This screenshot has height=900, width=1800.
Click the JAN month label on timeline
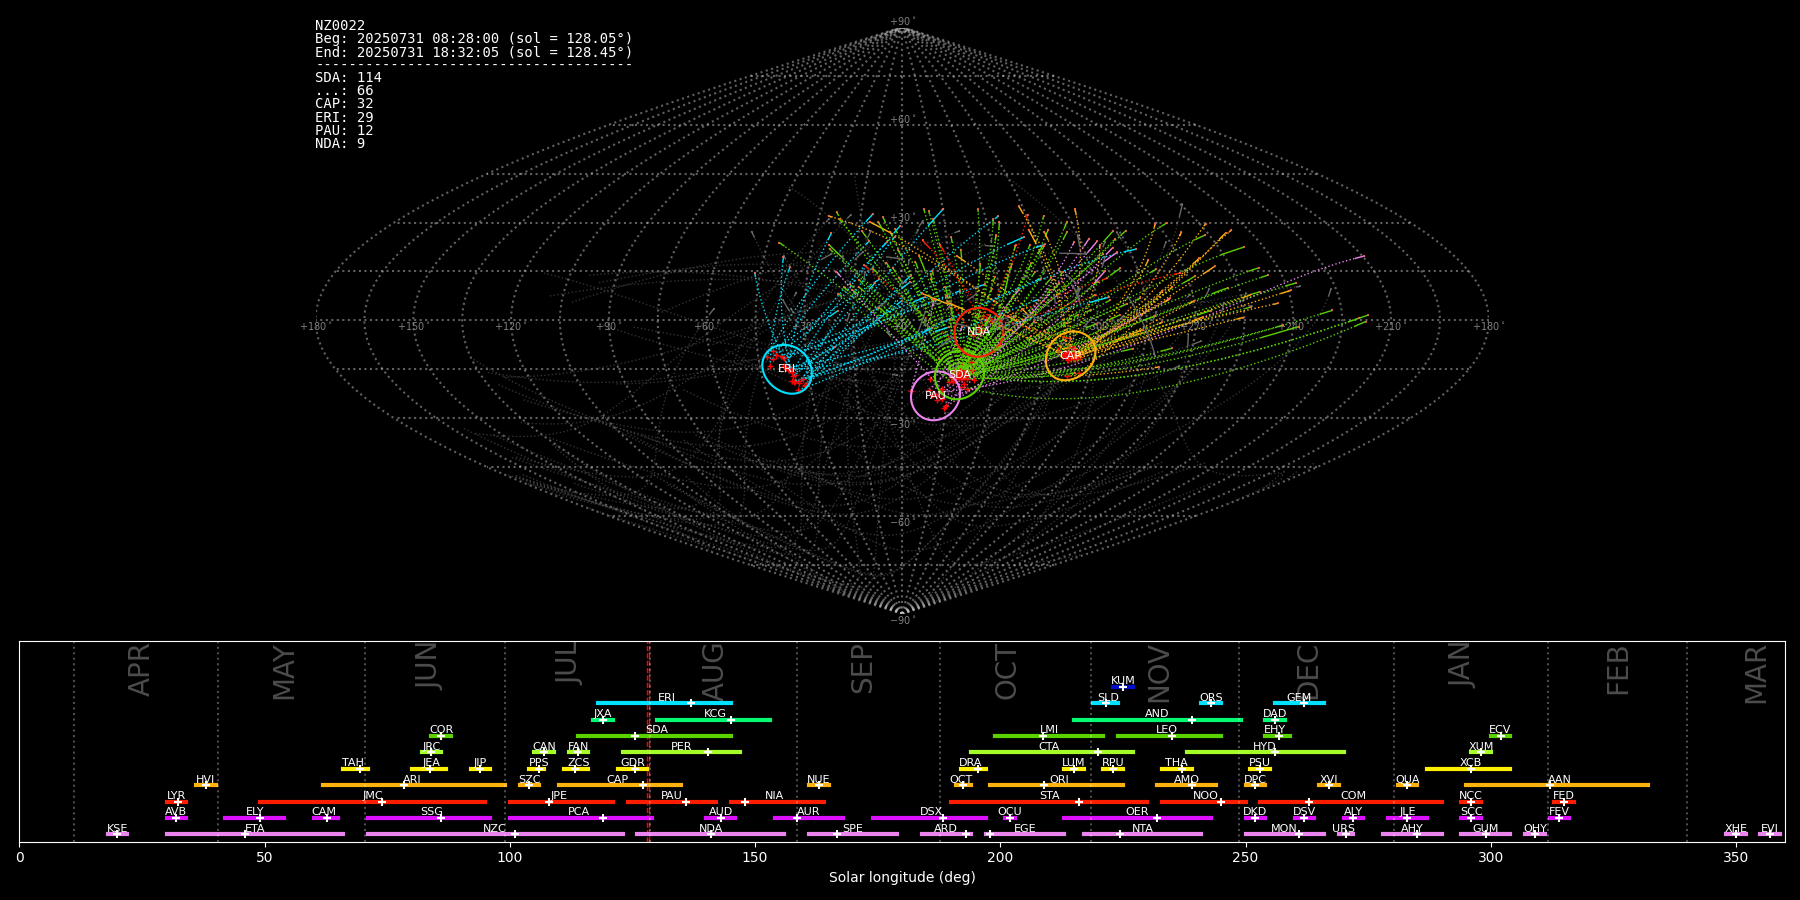[1460, 665]
